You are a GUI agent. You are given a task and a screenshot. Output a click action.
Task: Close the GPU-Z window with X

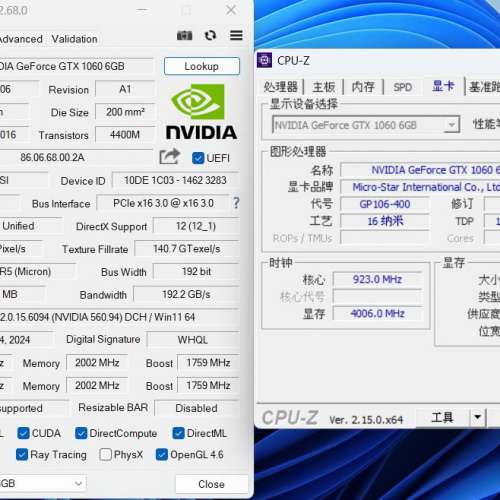click(231, 10)
